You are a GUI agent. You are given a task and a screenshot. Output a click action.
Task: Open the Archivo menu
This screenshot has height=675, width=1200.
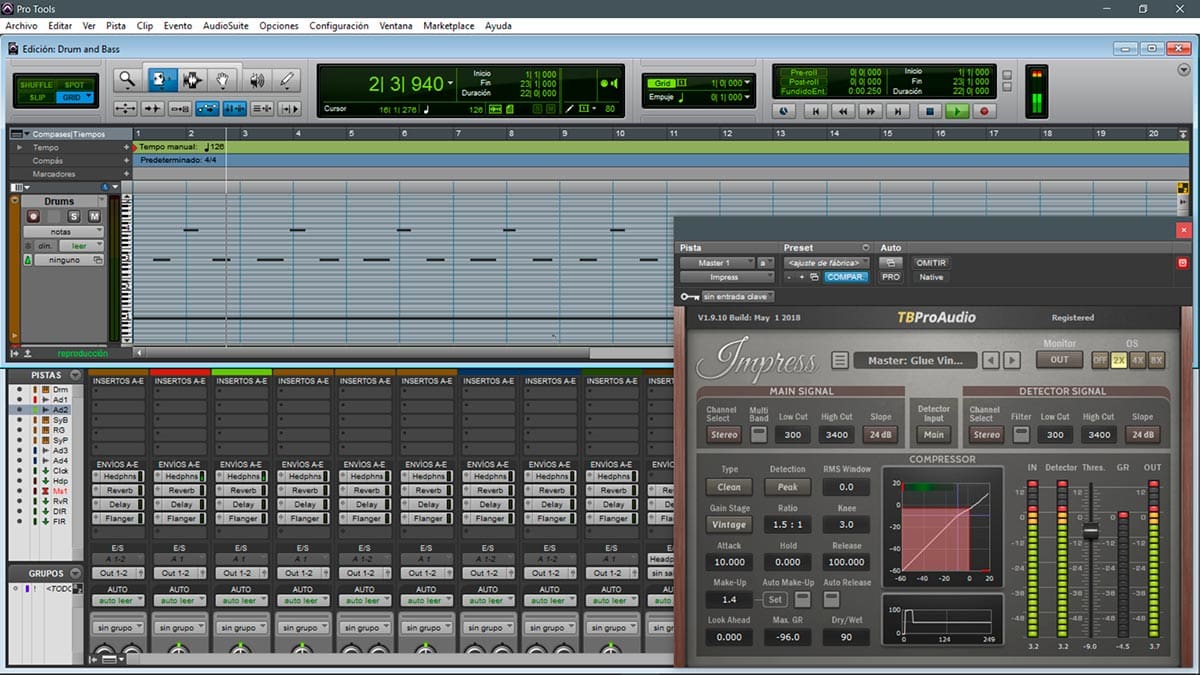click(21, 25)
